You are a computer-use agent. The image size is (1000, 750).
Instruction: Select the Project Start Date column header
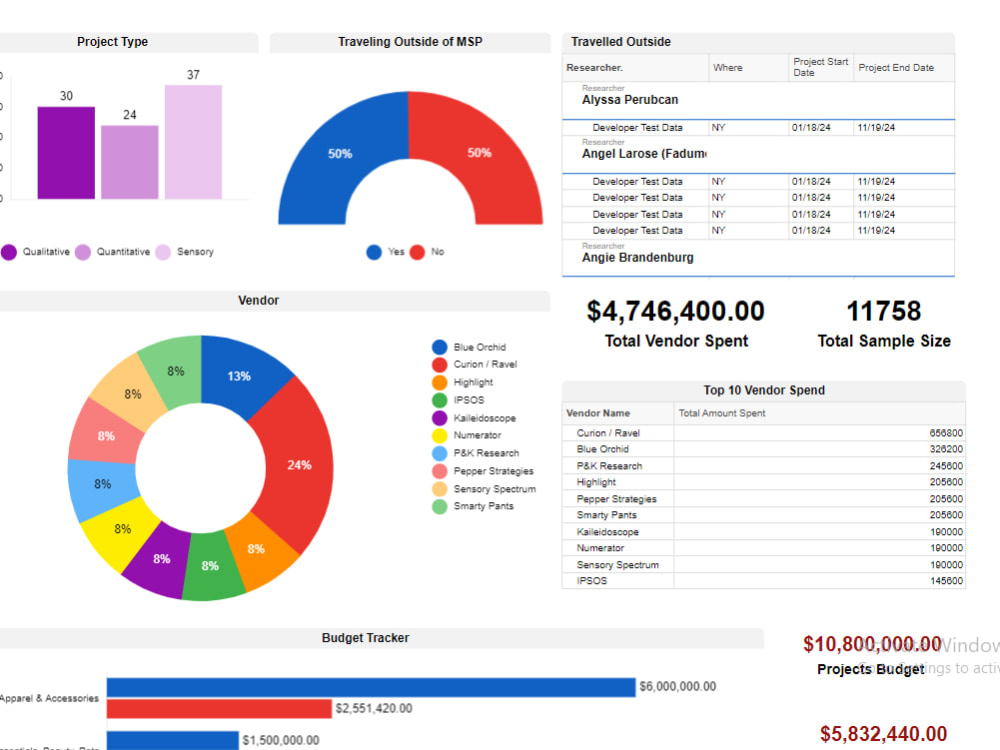[818, 67]
